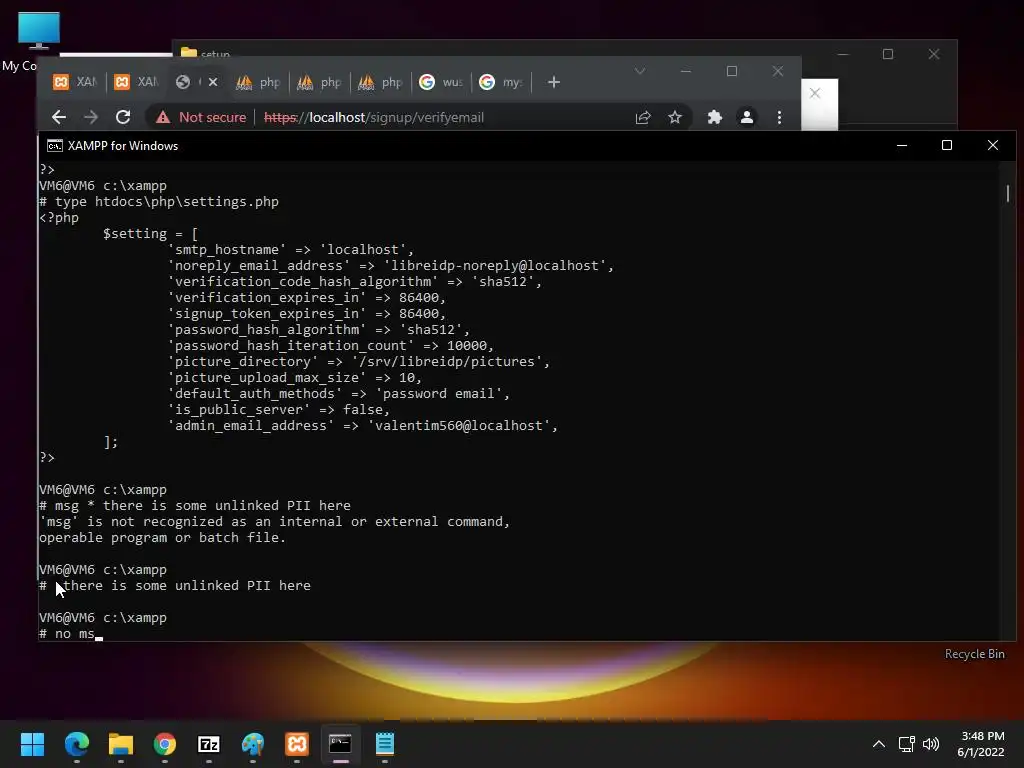The image size is (1024, 768).
Task: Select the command prompt taskbar icon
Action: point(340,744)
